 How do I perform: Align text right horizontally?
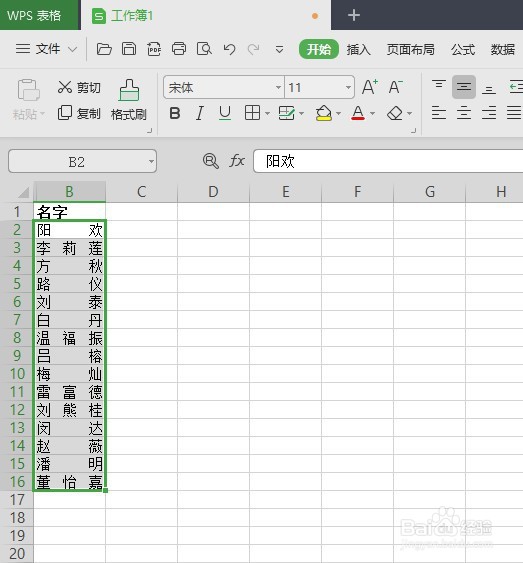click(x=489, y=113)
